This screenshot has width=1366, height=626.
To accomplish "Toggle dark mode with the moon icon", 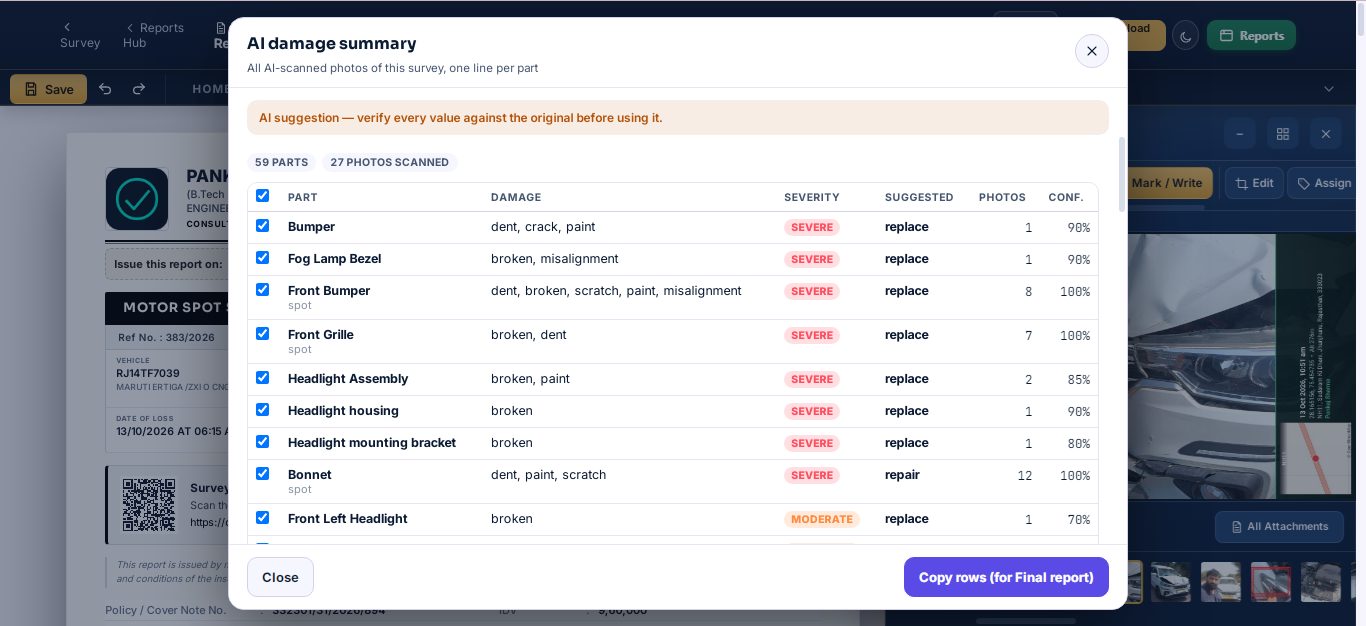I will [1185, 36].
